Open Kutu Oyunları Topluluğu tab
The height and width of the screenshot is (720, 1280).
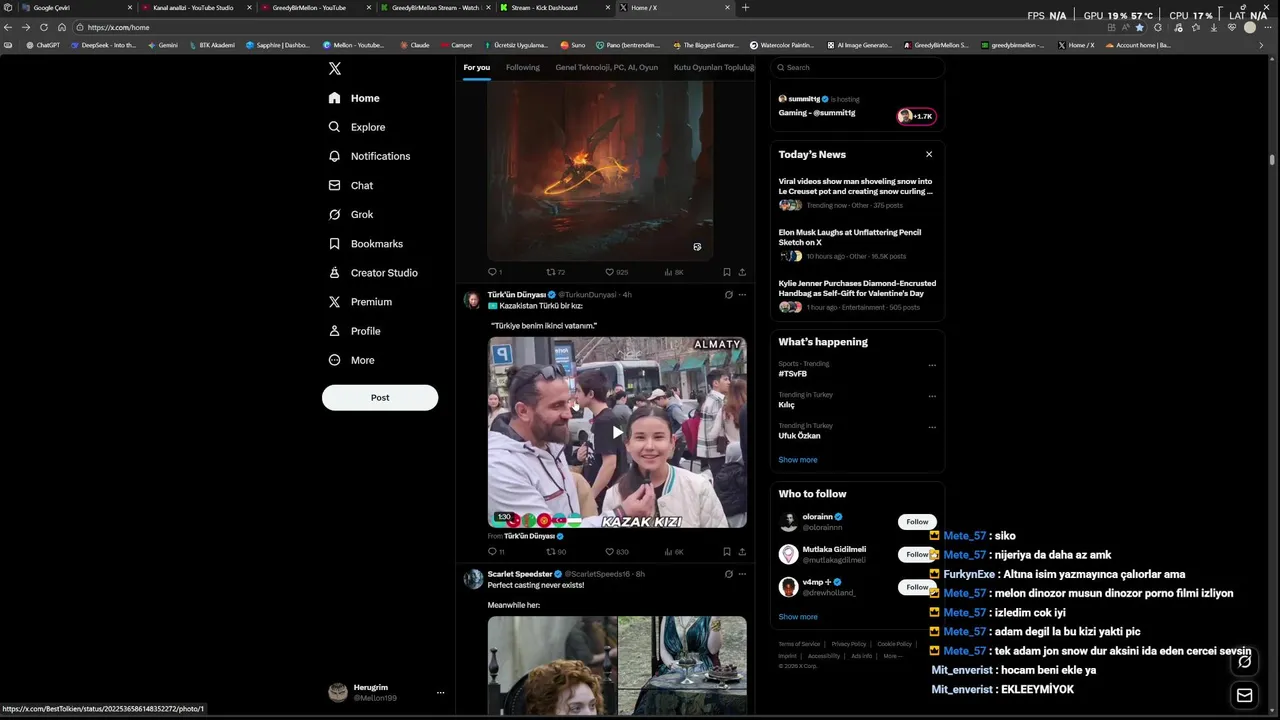(x=714, y=67)
